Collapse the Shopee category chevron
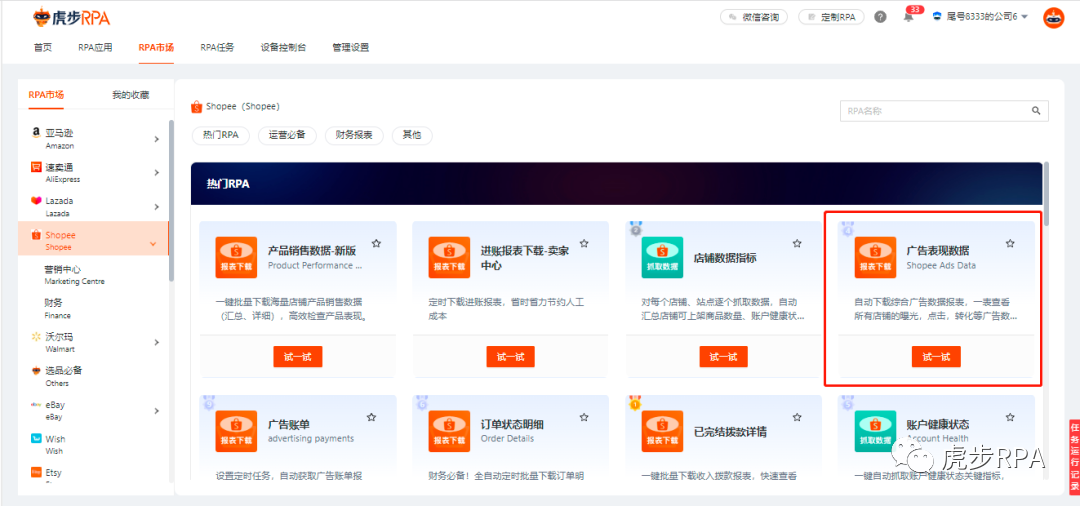Image resolution: width=1080 pixels, height=506 pixels. (153, 244)
